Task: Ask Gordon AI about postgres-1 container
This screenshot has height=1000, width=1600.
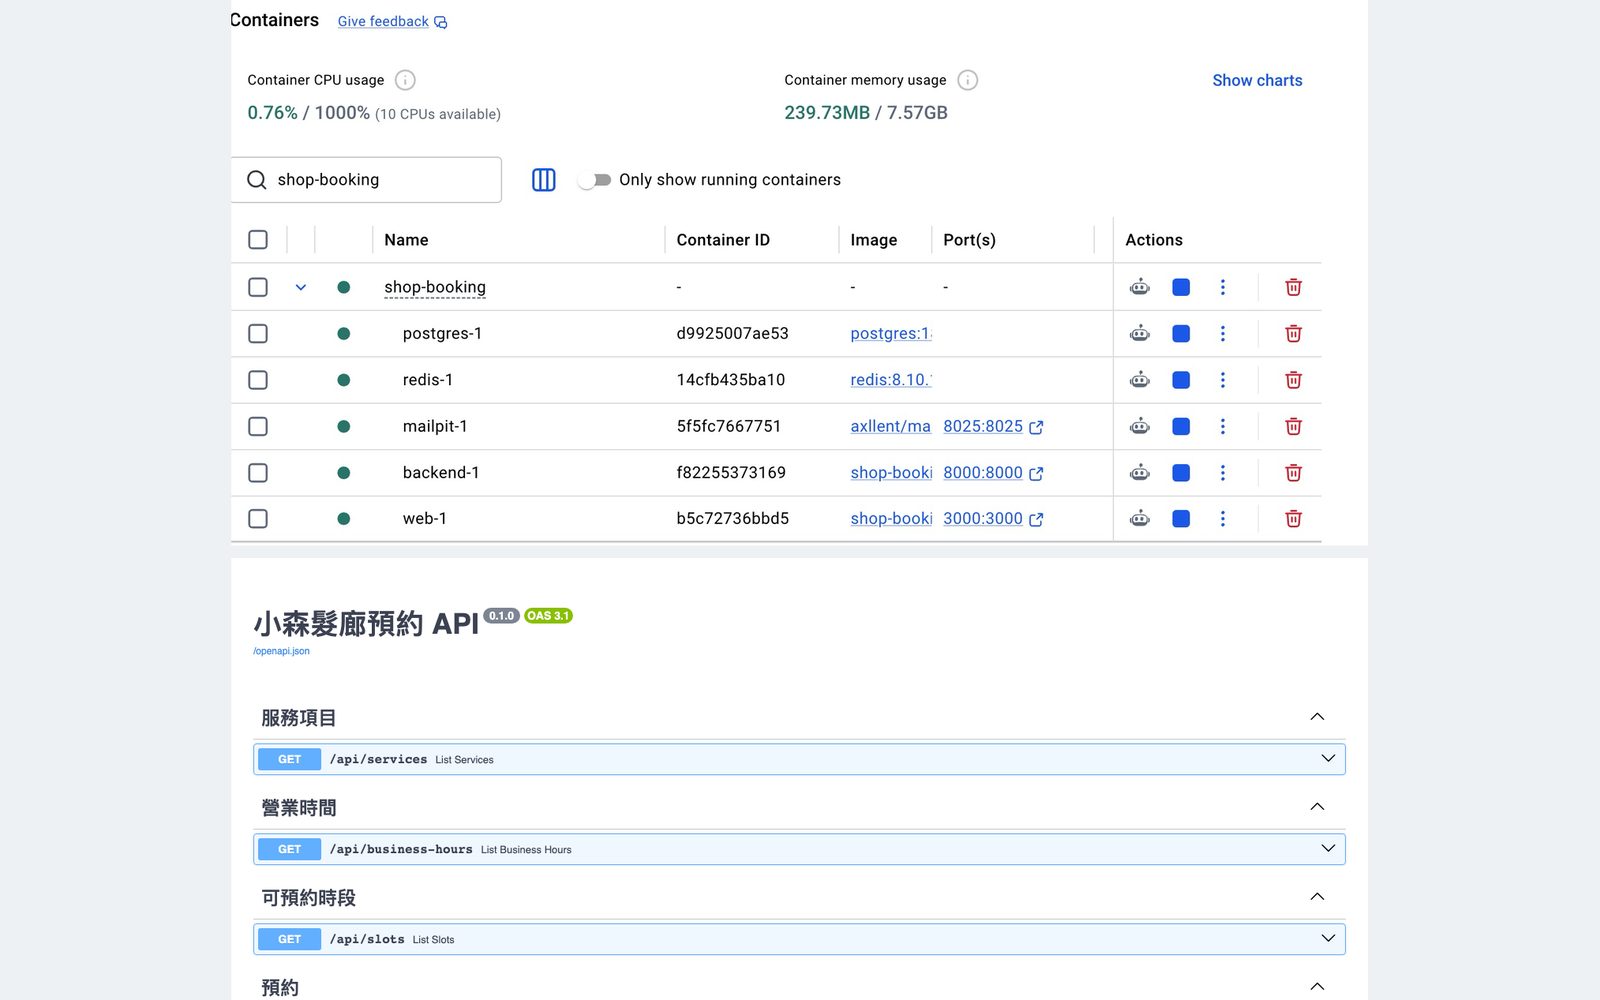Action: tap(1139, 334)
